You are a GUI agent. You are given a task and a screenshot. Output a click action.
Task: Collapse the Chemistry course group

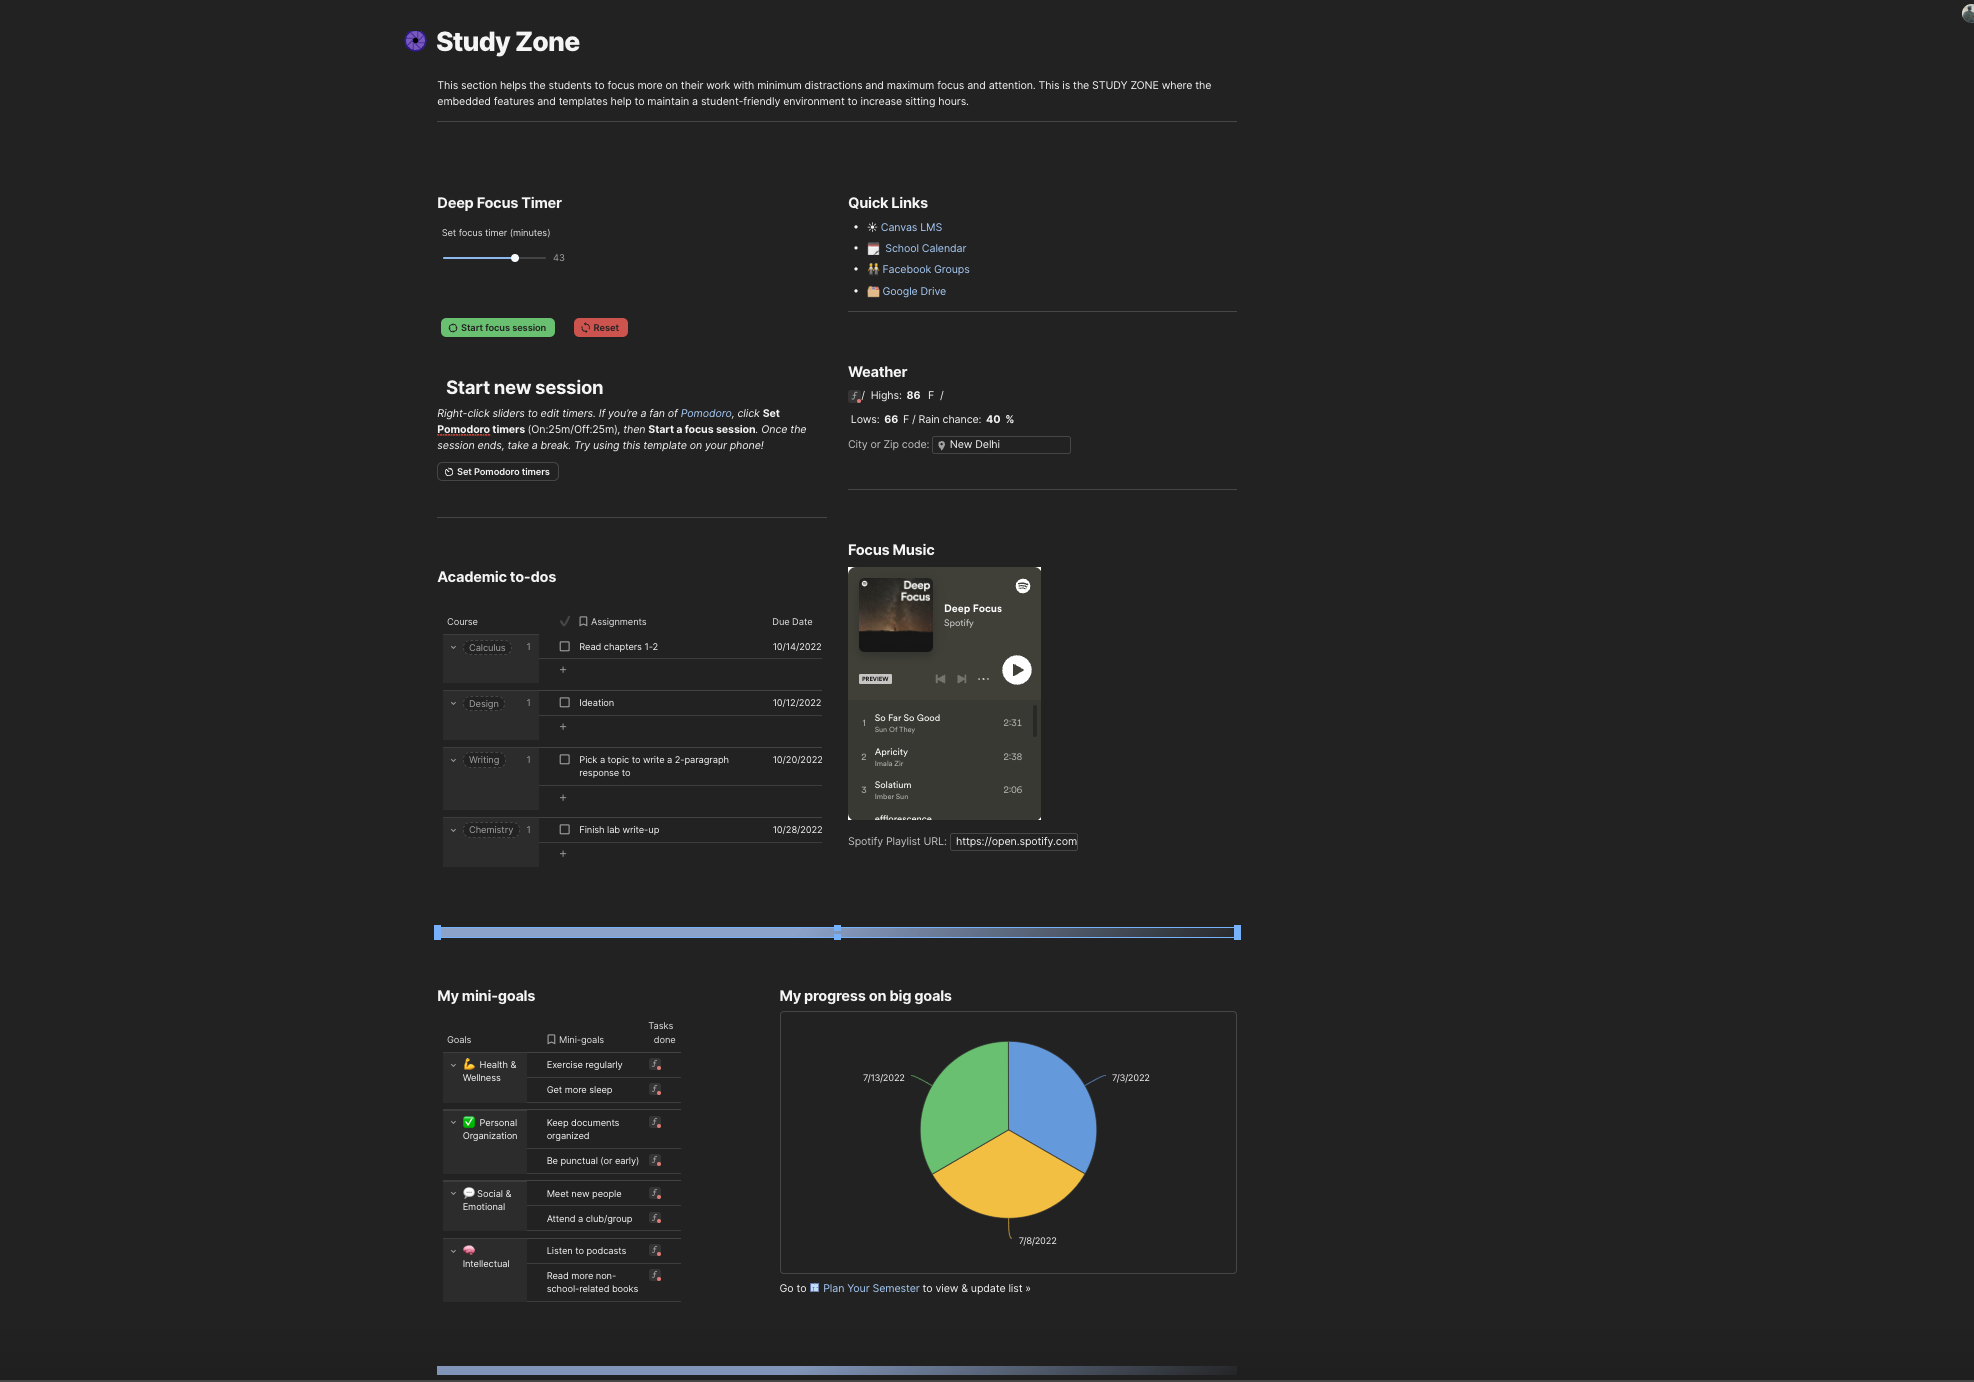coord(453,830)
